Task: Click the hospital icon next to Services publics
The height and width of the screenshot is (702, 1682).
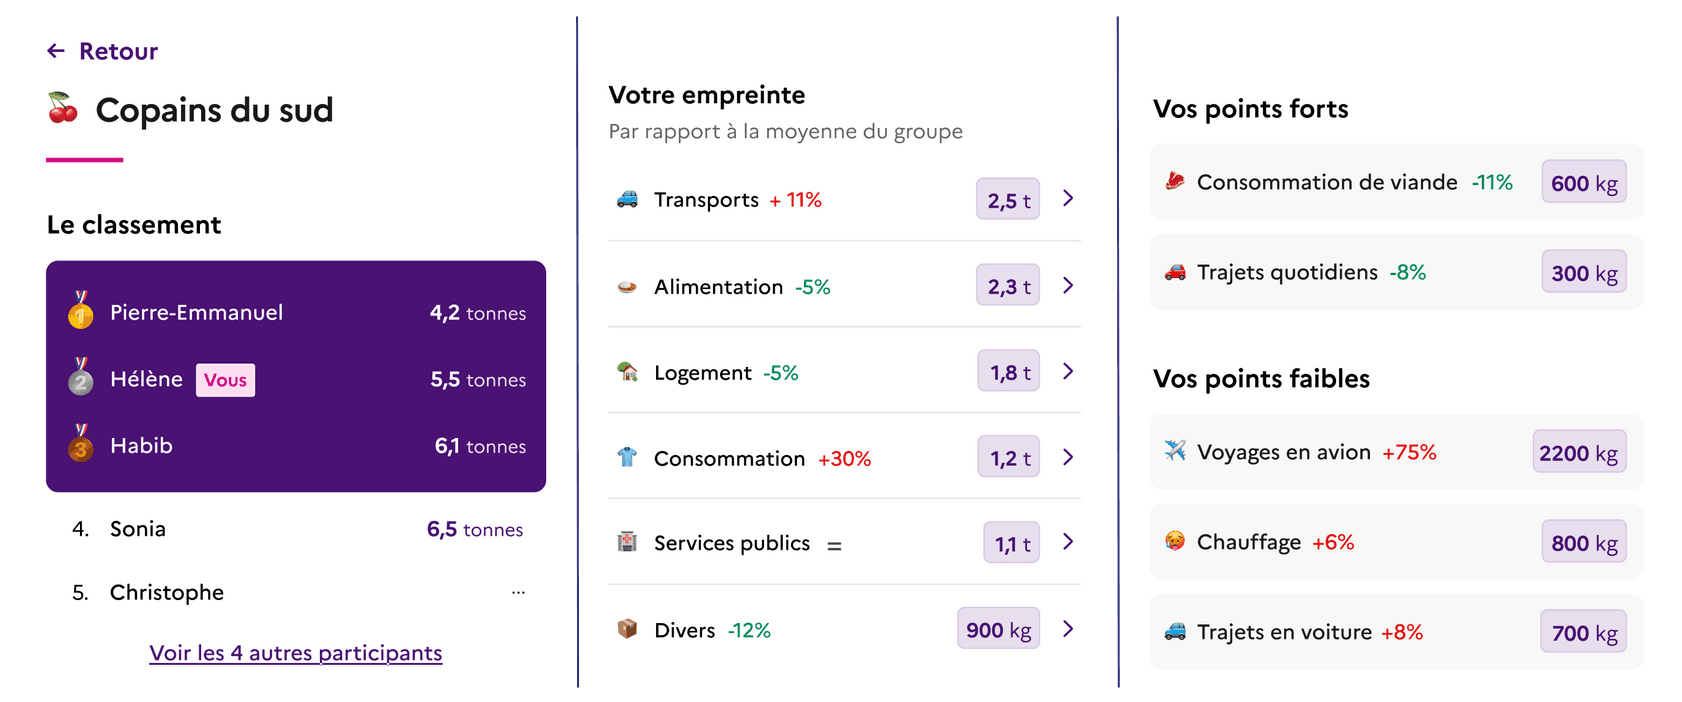Action: coord(625,542)
